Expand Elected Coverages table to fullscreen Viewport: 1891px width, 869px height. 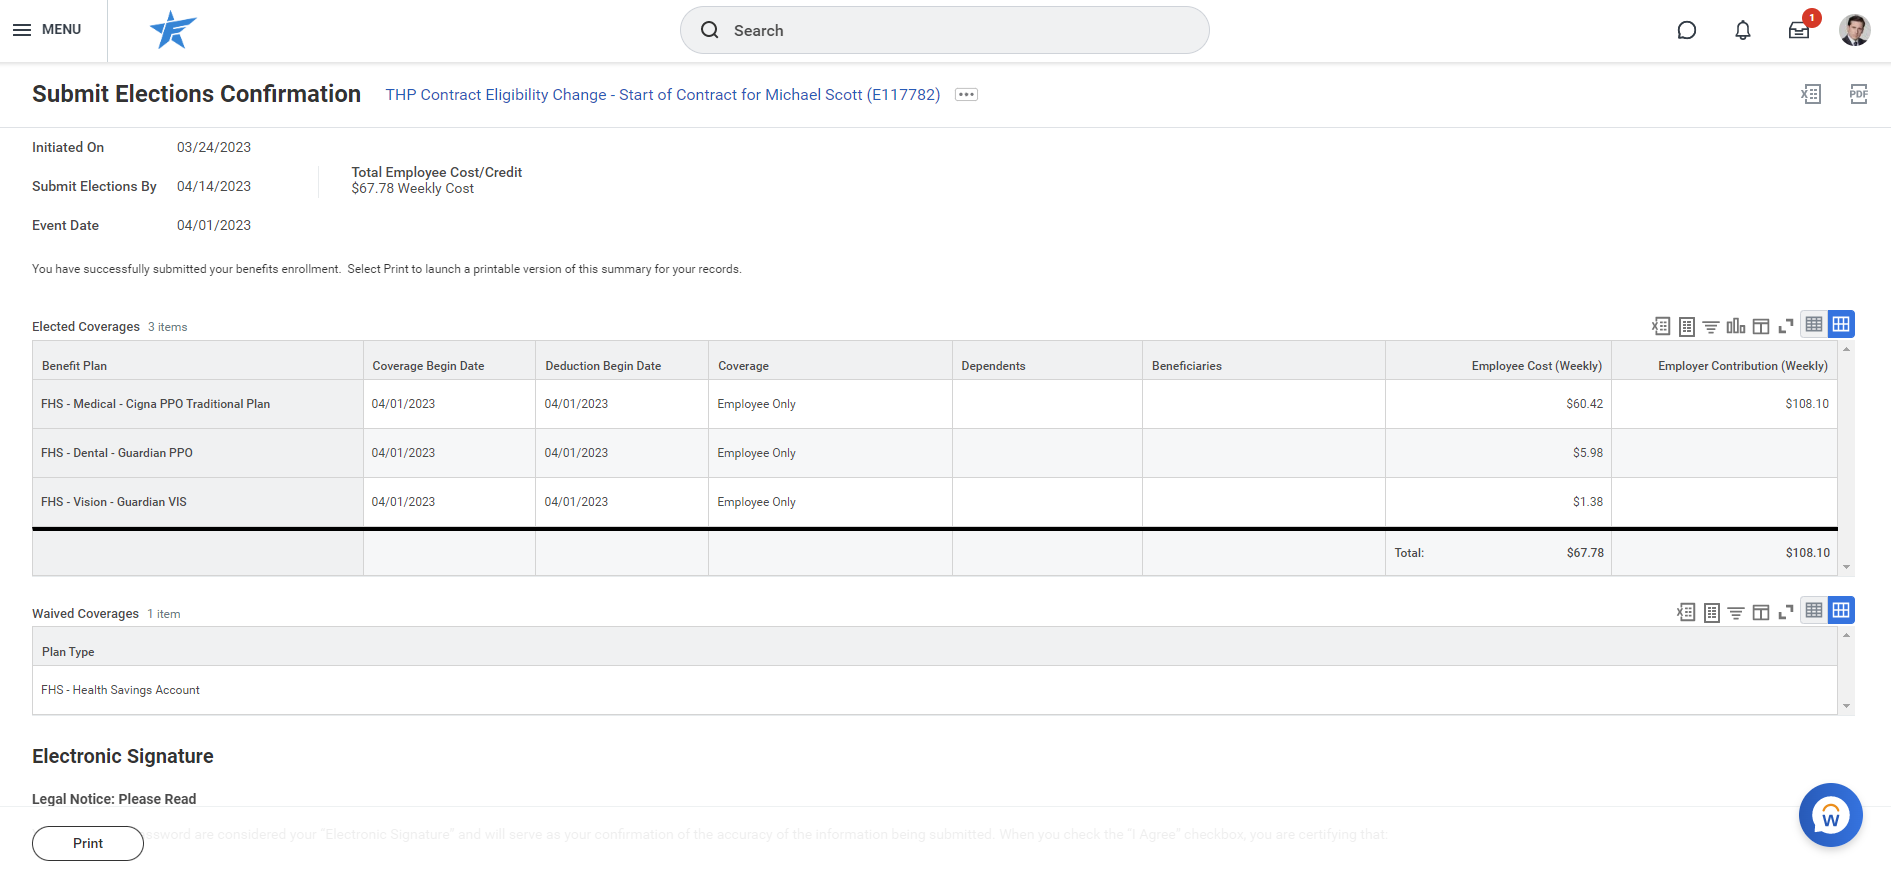(1786, 326)
